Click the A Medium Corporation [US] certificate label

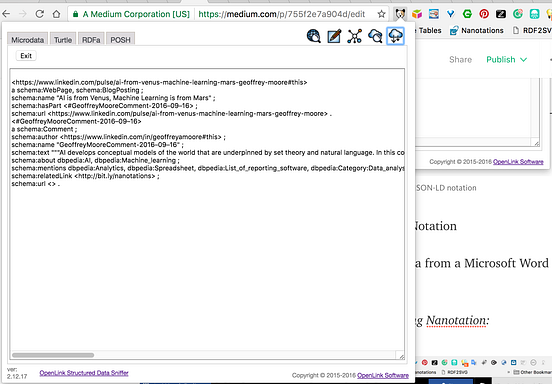pyautogui.click(x=136, y=14)
